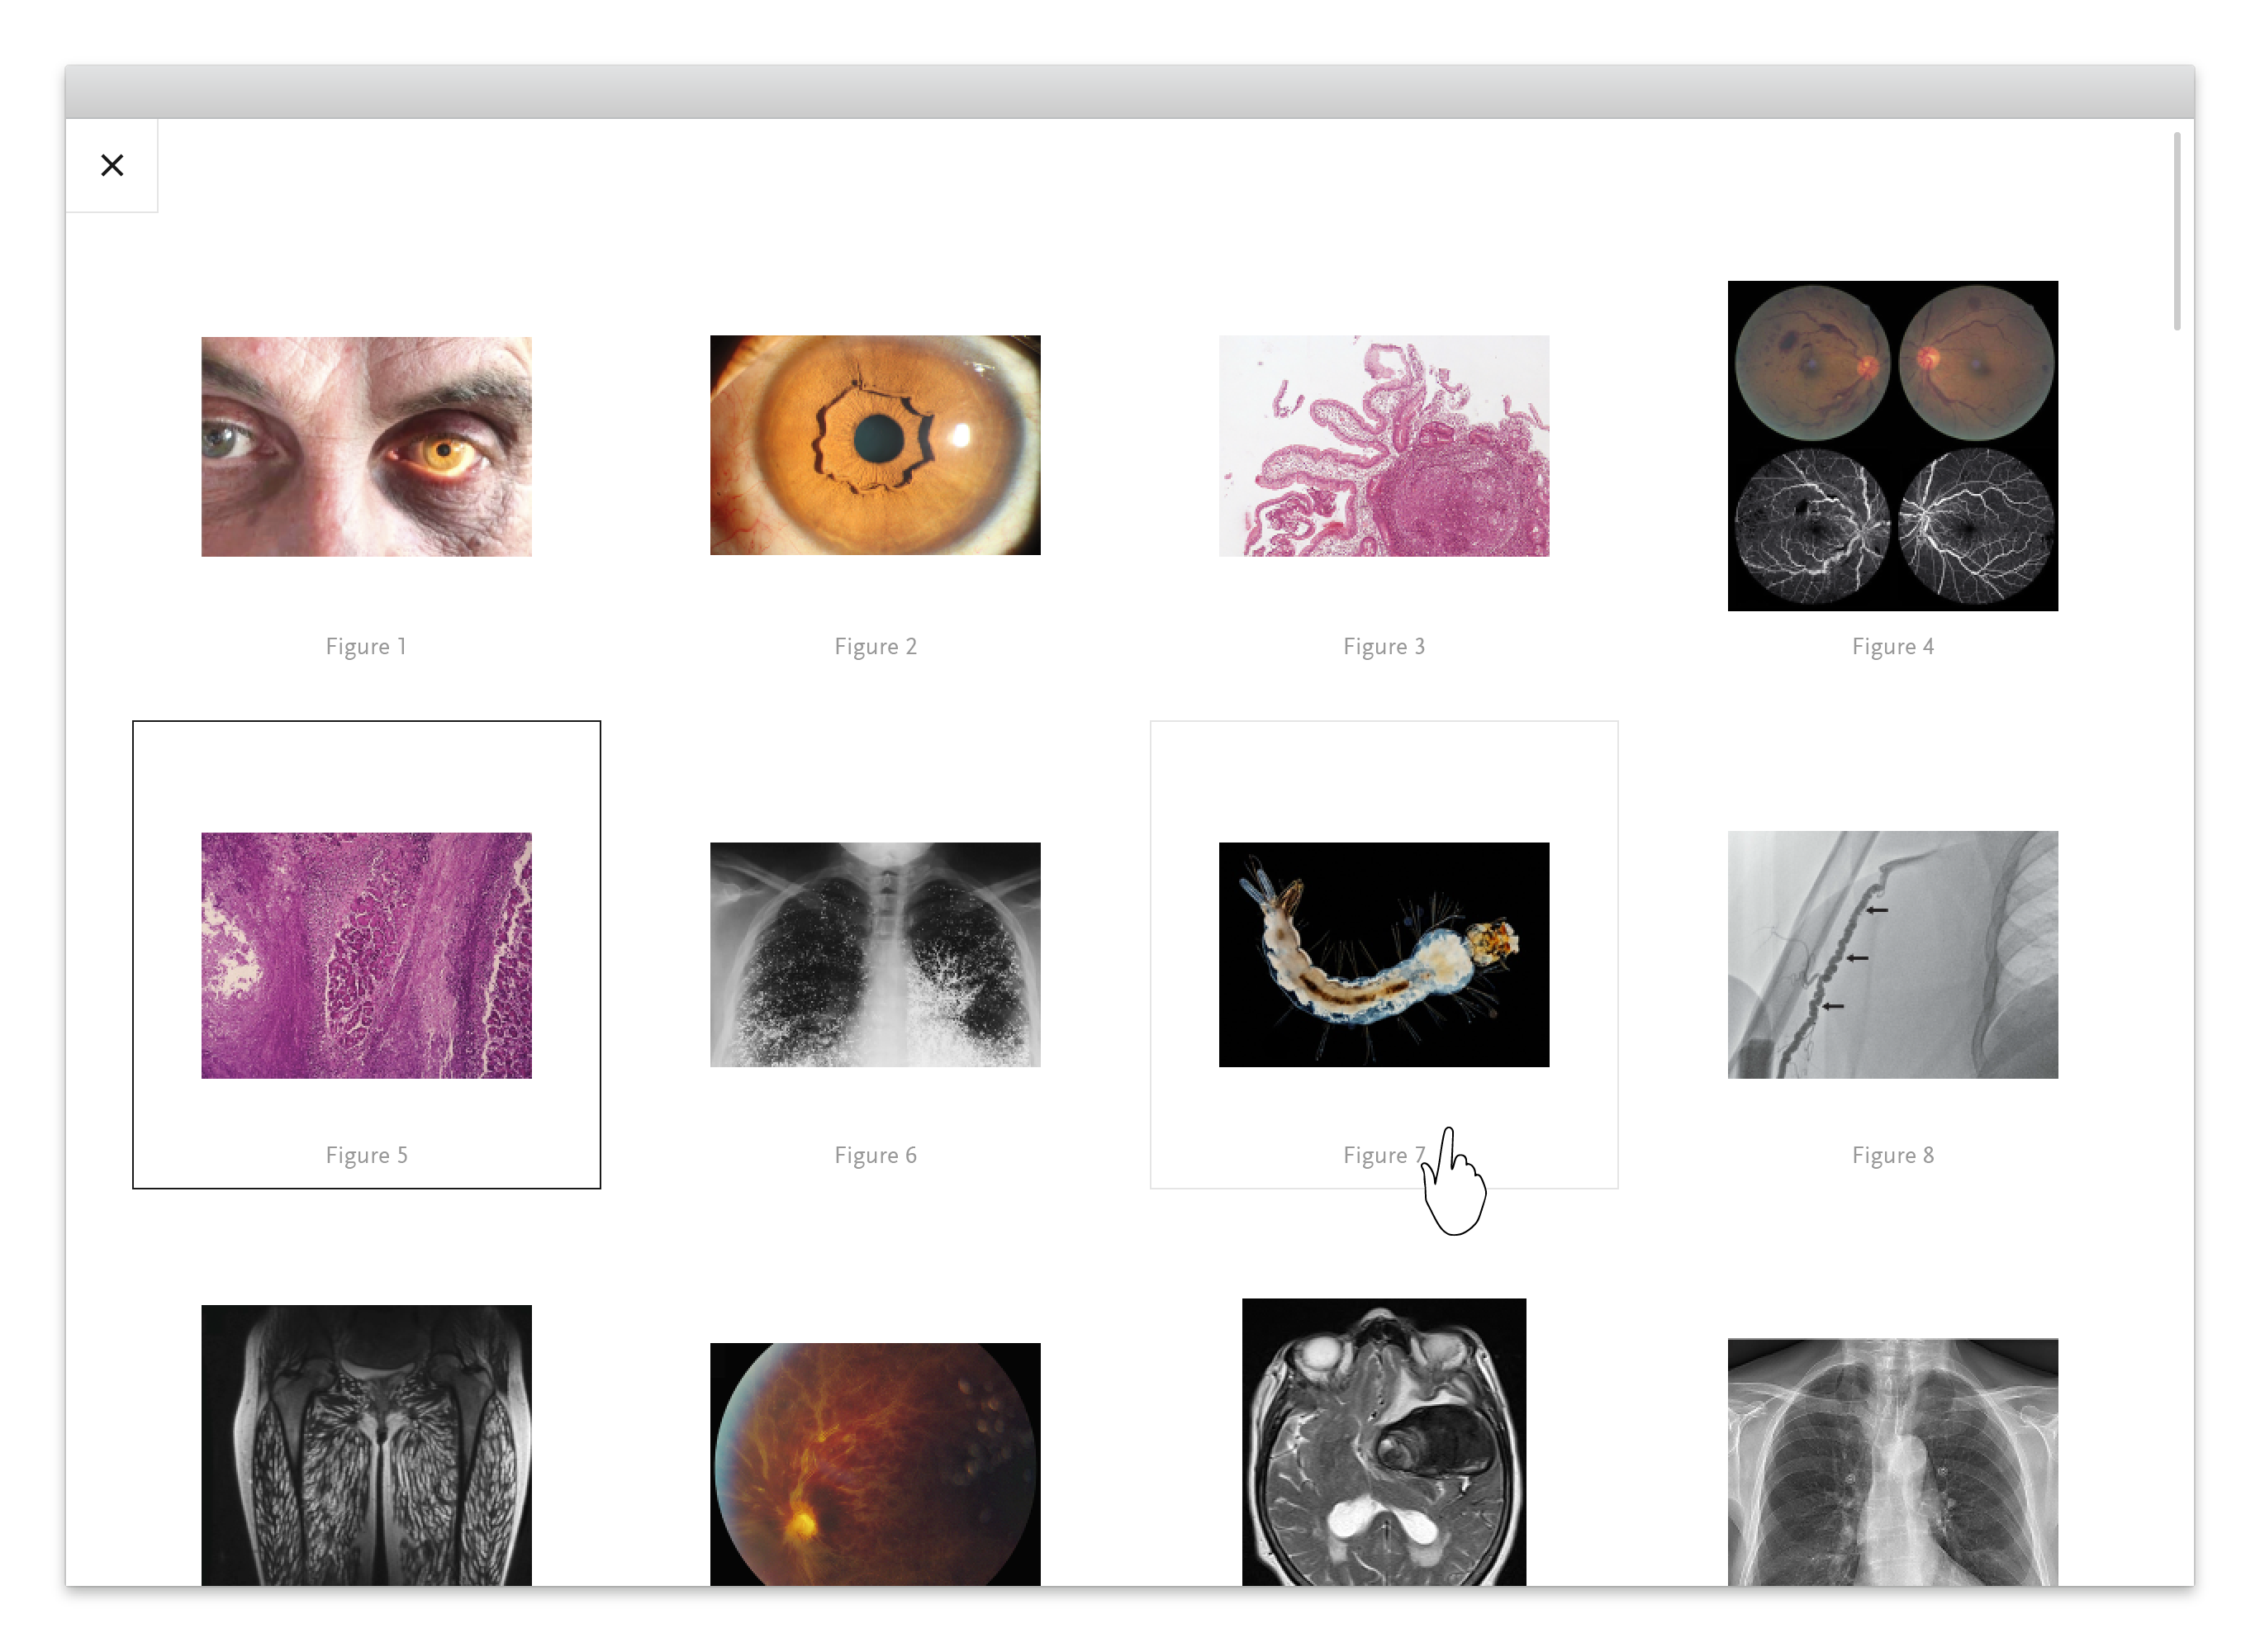View the bottom-row chest radiograph thumbnail
2260x1652 pixels.
[1893, 1462]
